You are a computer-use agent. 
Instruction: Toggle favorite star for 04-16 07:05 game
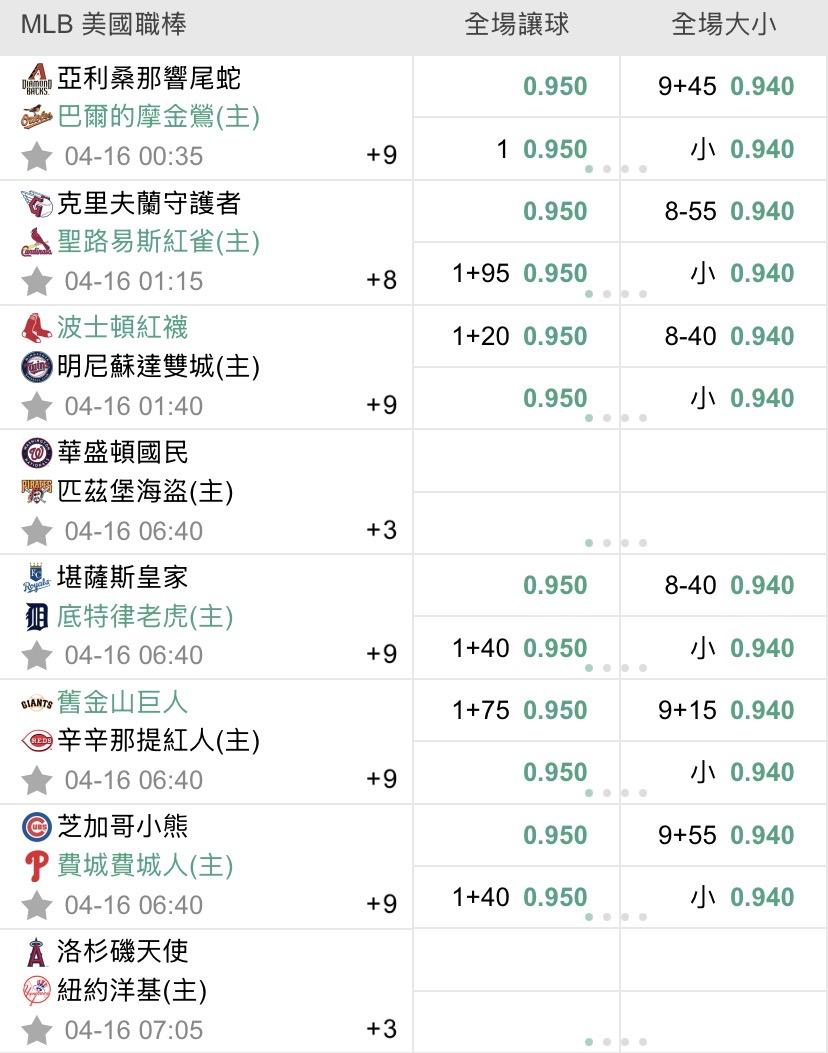[37, 1029]
